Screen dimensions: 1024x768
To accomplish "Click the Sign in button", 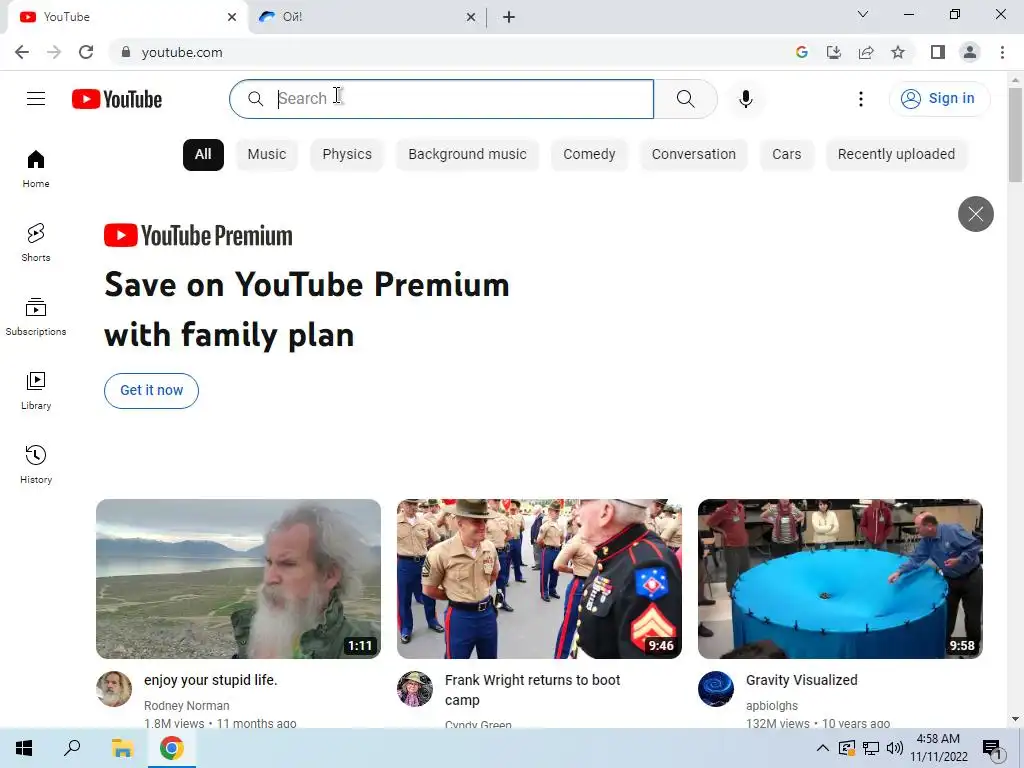I will [939, 99].
